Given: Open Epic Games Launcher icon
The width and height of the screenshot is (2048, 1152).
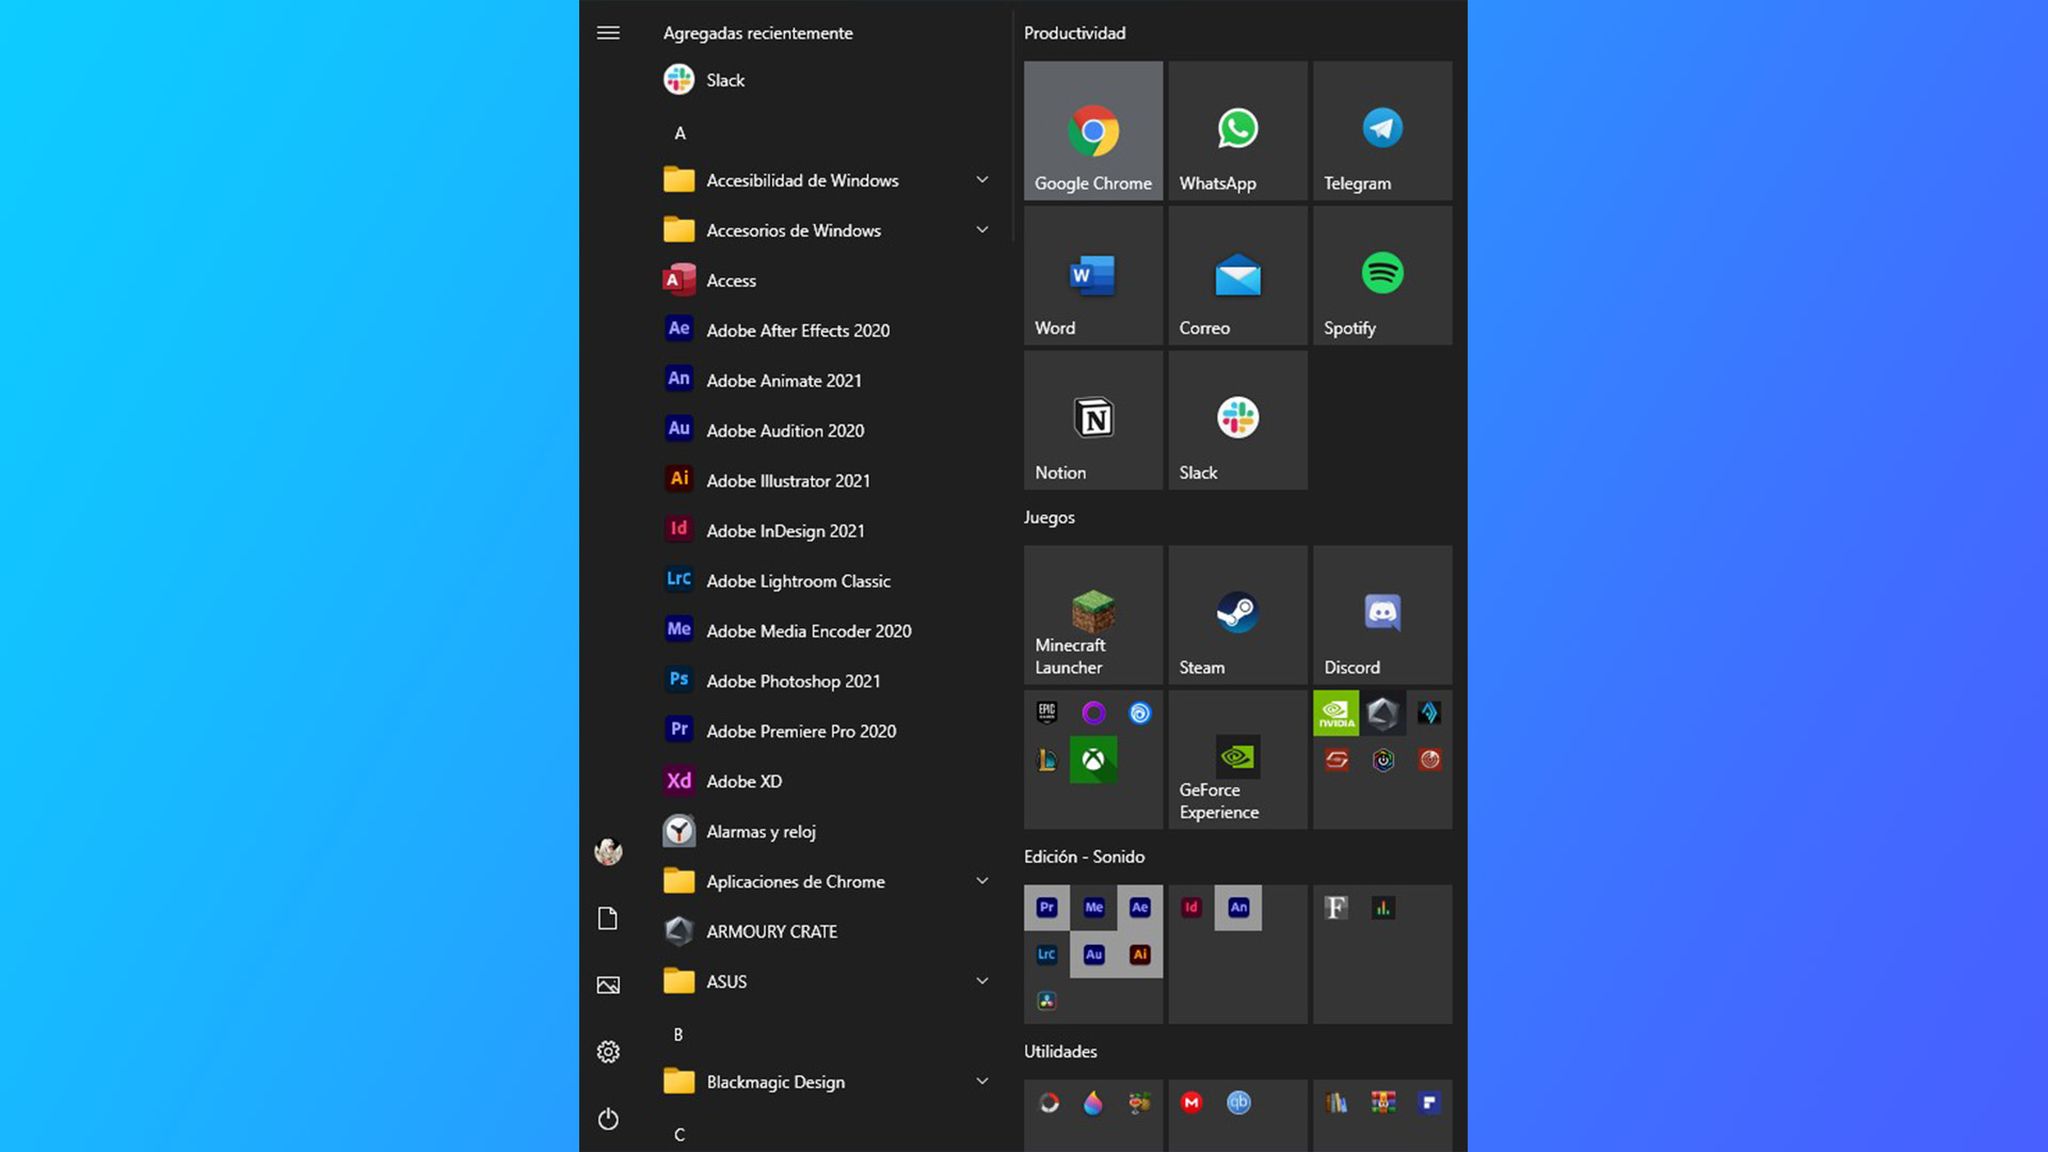Looking at the screenshot, I should click(1046, 712).
